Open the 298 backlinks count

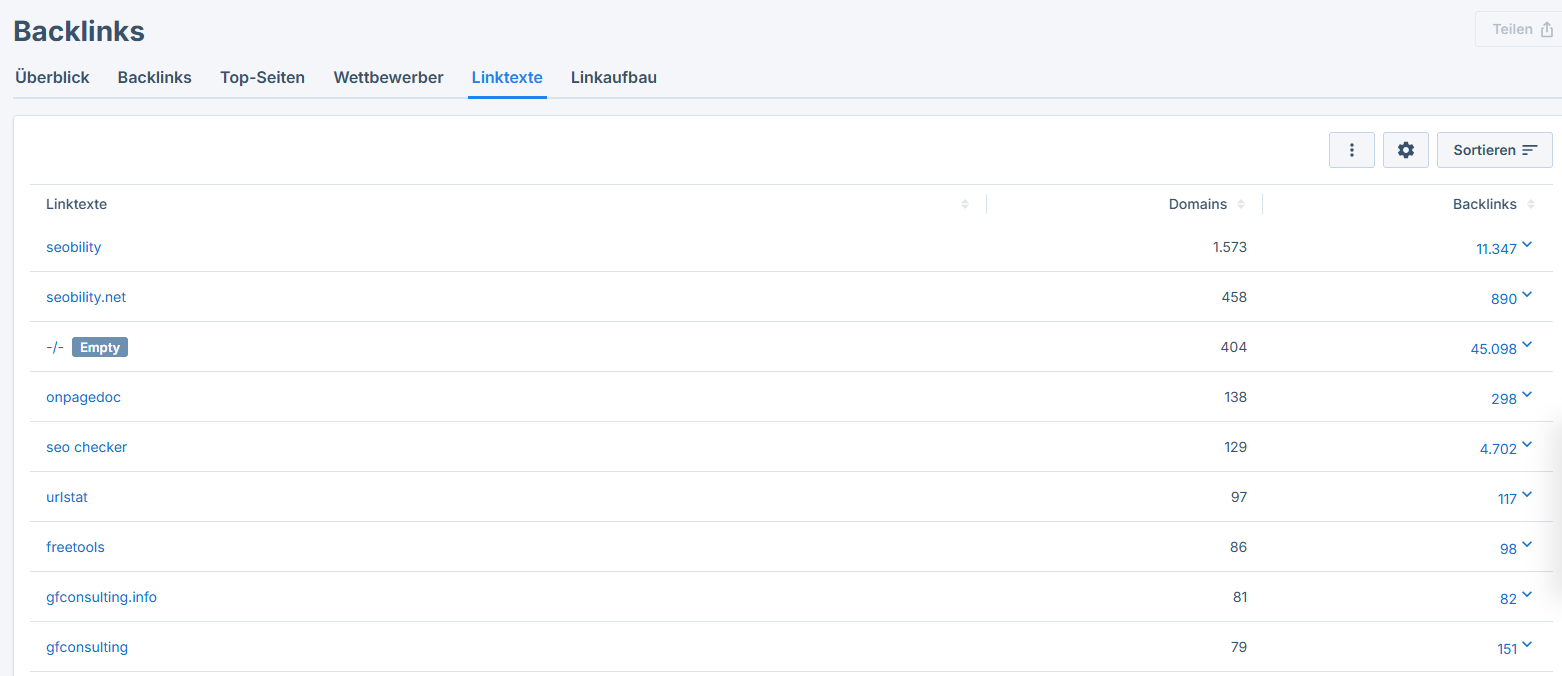[x=1504, y=399]
